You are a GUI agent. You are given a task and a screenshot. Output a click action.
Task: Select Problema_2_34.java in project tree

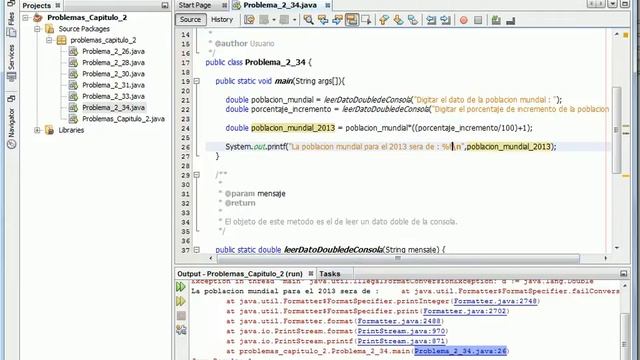(x=113, y=107)
